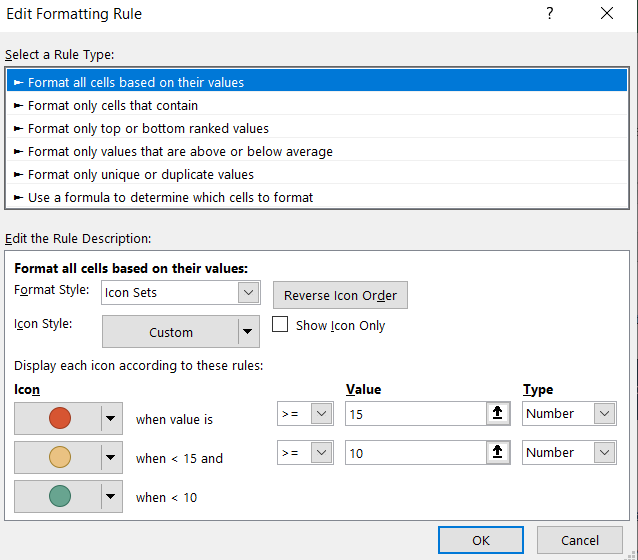Open the Type dropdown for the first rule
The image size is (638, 560).
point(604,414)
